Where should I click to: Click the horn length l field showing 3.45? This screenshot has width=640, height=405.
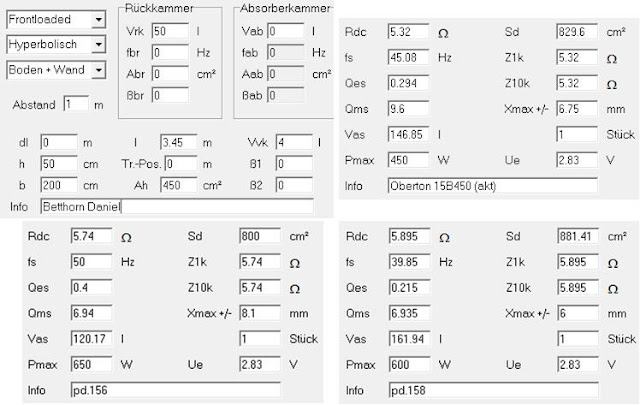(x=179, y=142)
